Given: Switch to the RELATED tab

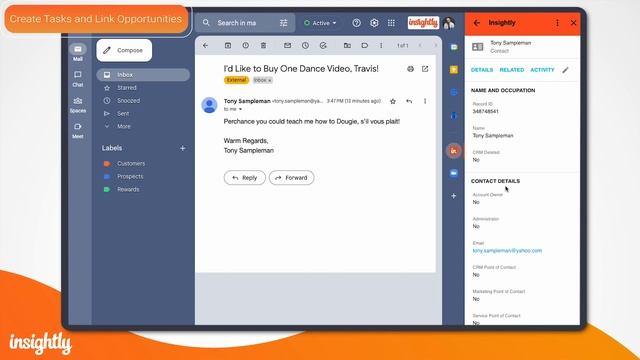Looking at the screenshot, I should (512, 70).
